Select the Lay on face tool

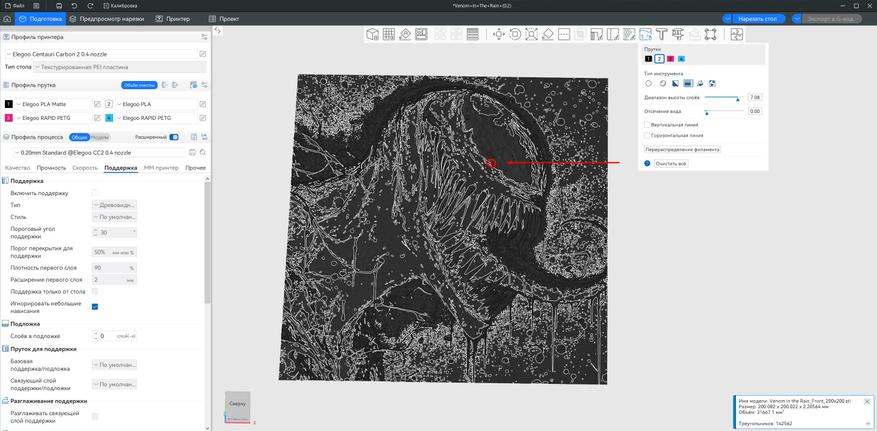[548, 35]
